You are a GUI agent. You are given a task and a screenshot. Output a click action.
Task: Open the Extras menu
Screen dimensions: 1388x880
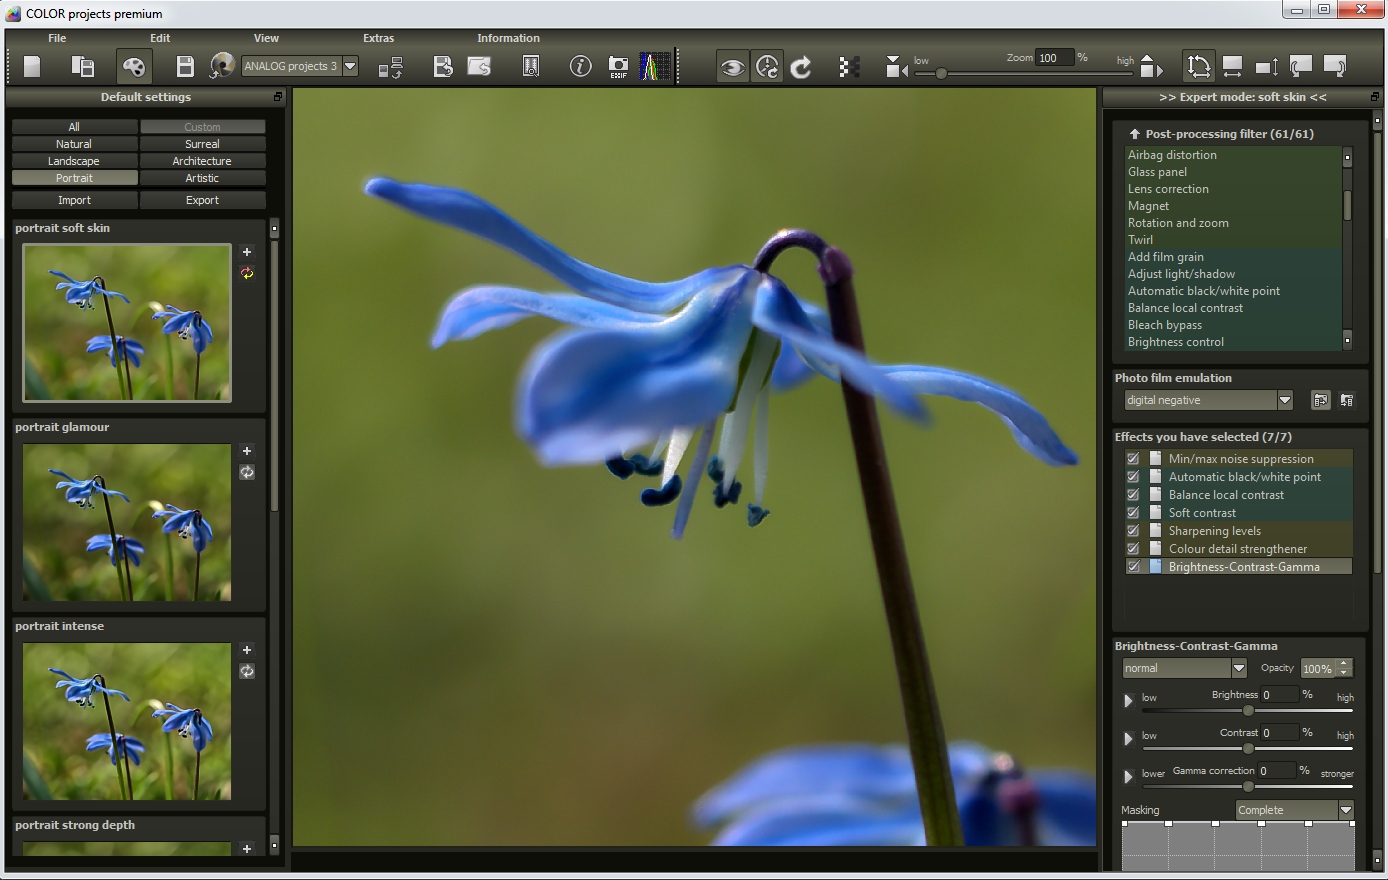click(x=378, y=38)
